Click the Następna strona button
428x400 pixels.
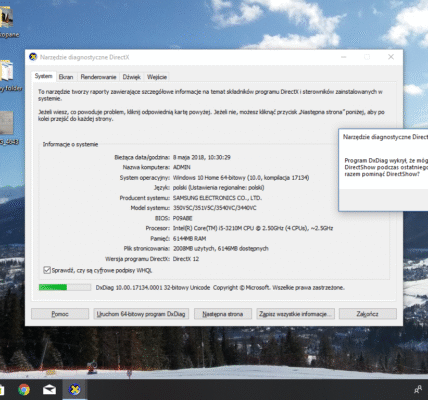(223, 314)
